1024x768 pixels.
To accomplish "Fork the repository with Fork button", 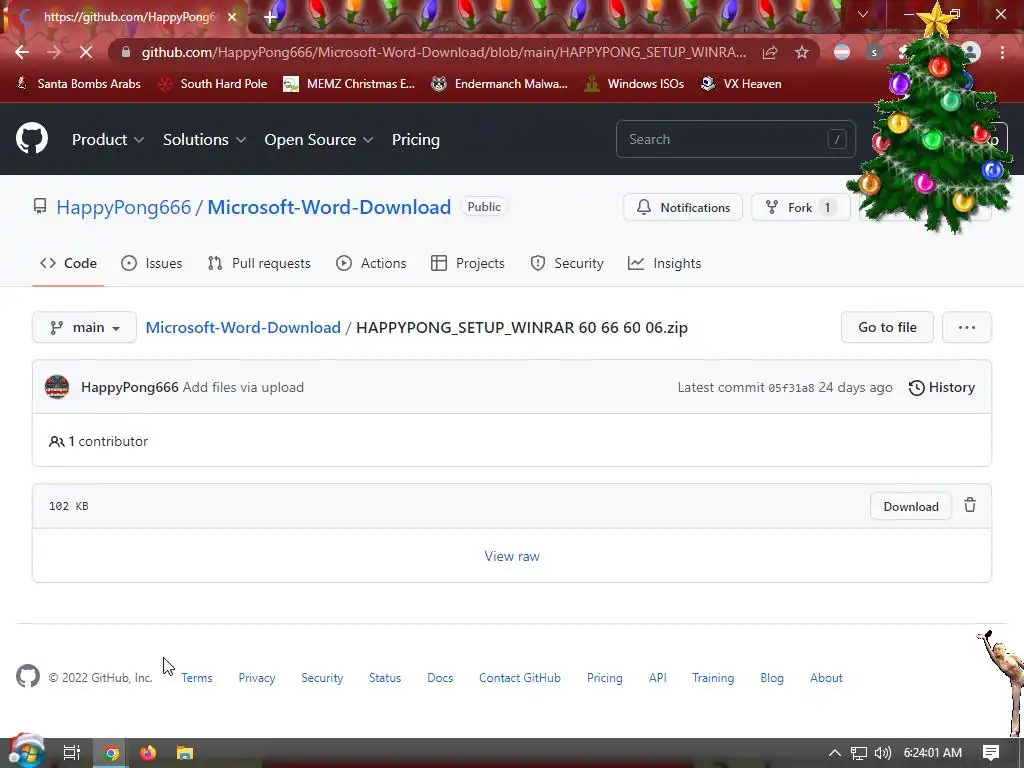I will (801, 207).
